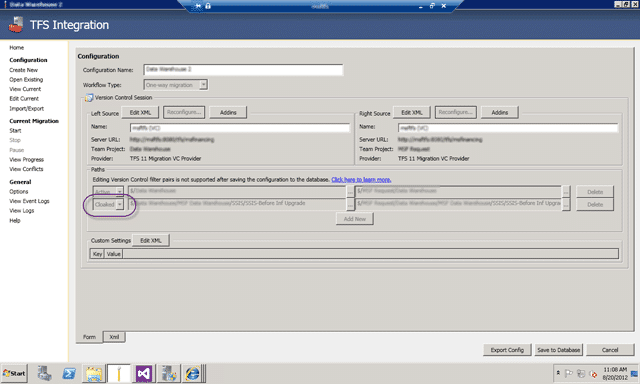Image resolution: width=640 pixels, height=384 pixels.
Task: Open Existing configuration link
Action: pos(26,80)
